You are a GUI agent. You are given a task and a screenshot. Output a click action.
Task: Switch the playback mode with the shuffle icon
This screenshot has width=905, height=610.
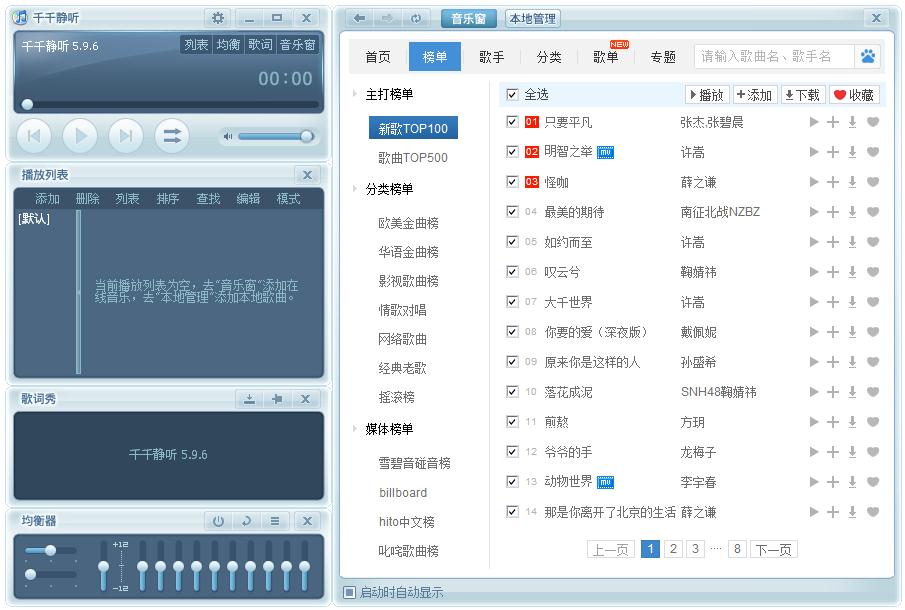tap(171, 136)
